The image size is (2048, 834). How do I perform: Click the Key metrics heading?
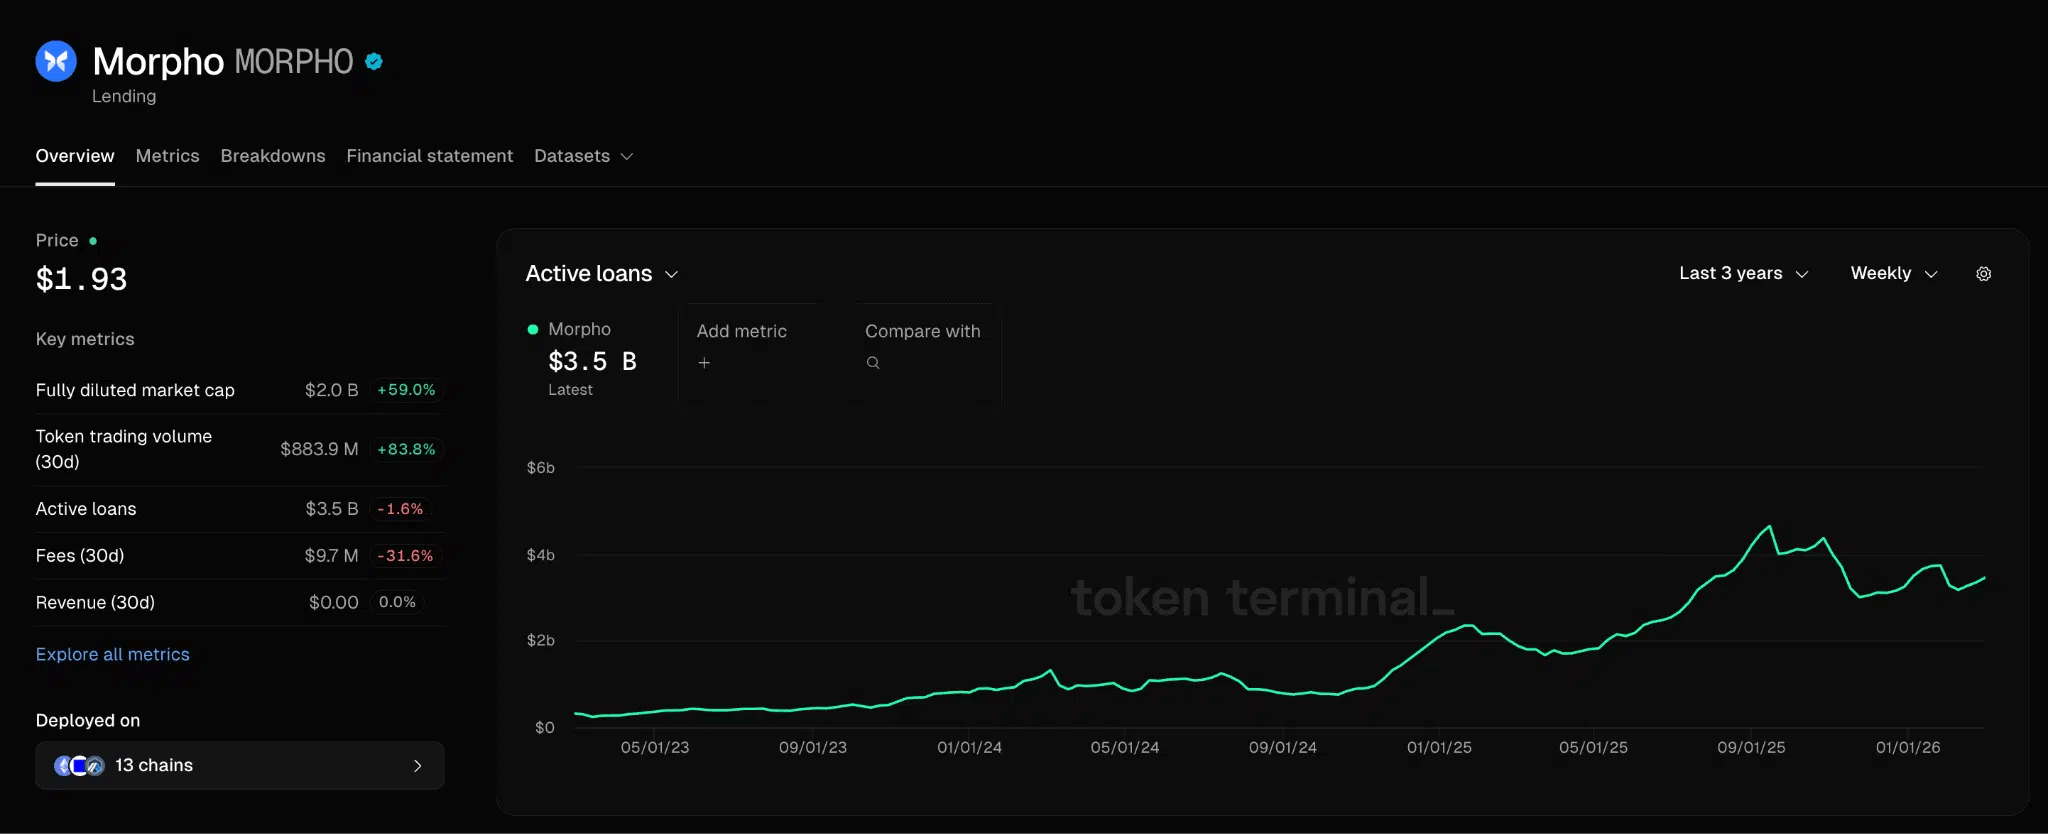click(85, 339)
